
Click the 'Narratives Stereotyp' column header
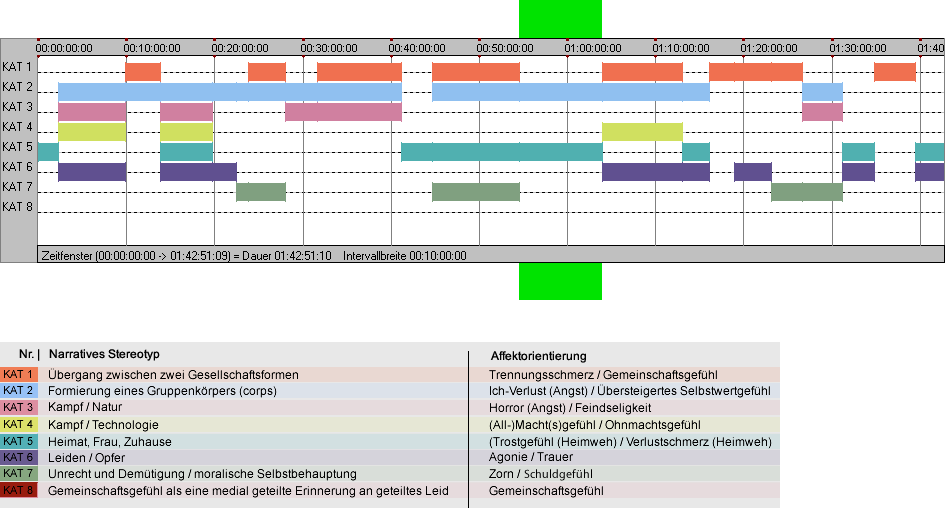(x=104, y=354)
